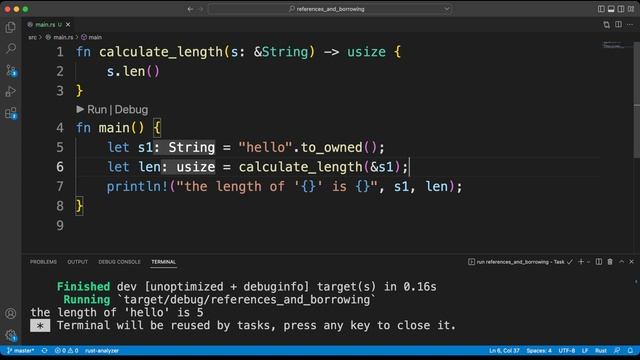Viewport: 640px width, 360px height.
Task: Click rust-analyzer status bar item
Action: point(102,351)
